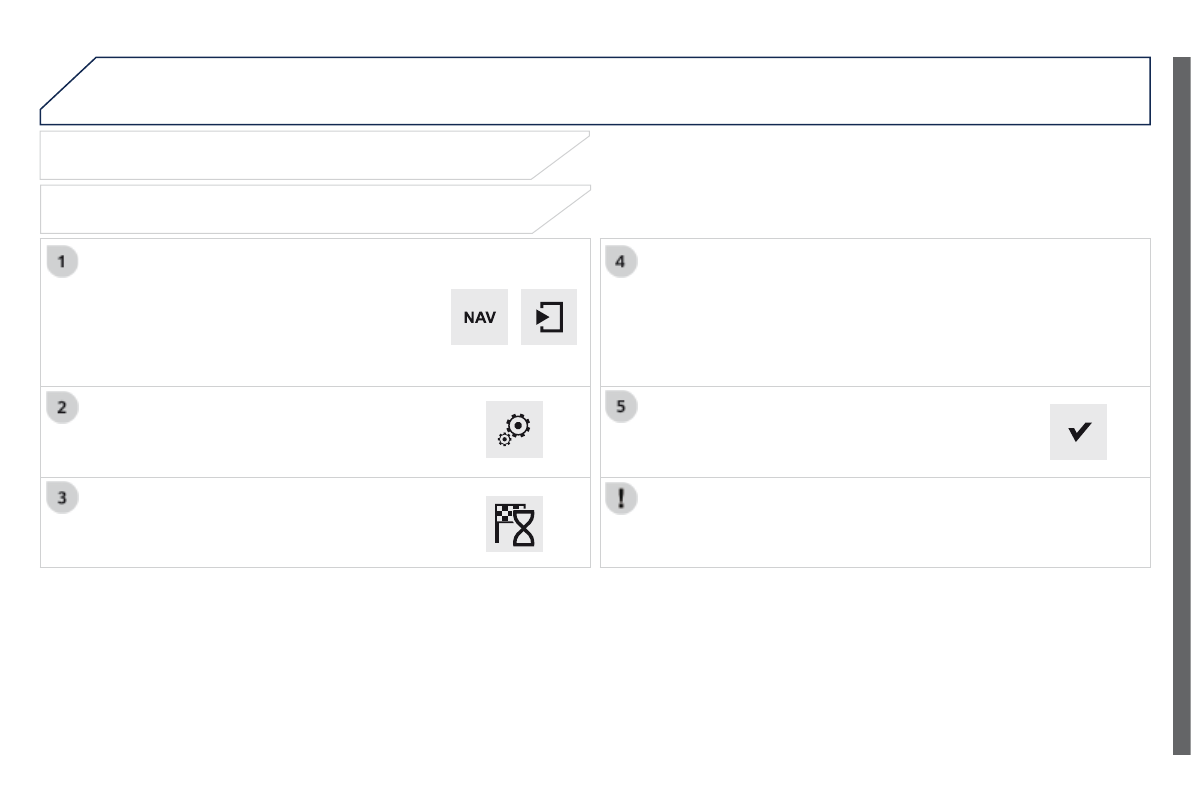Image resolution: width=1191 pixels, height=794 pixels.
Task: Open the gears settings icon
Action: pos(514,430)
